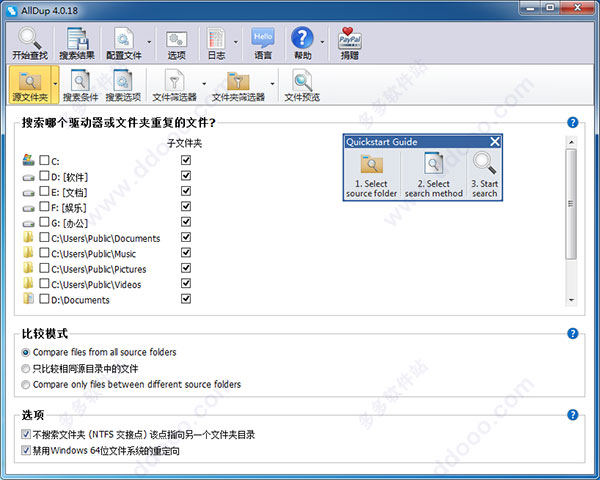The image size is (600, 480).
Task: Click the C:\Users\Public\Videos path text
Action: point(96,285)
